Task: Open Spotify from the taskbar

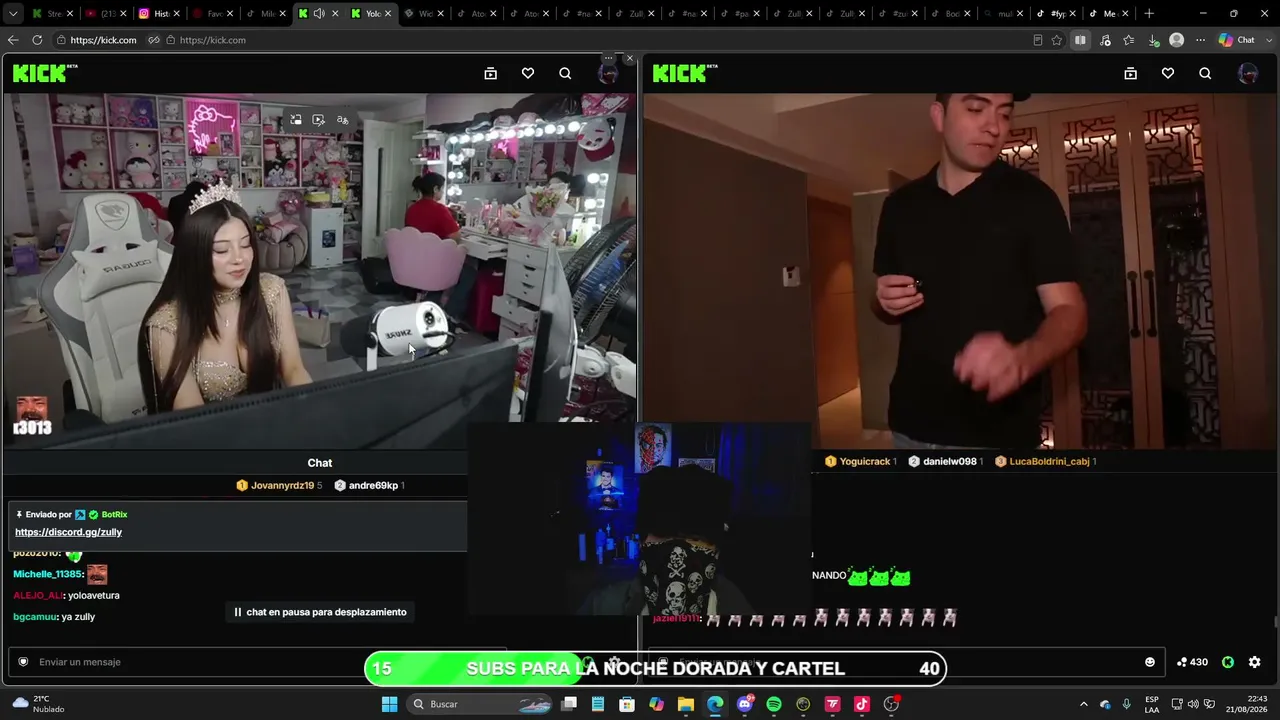Action: point(774,704)
